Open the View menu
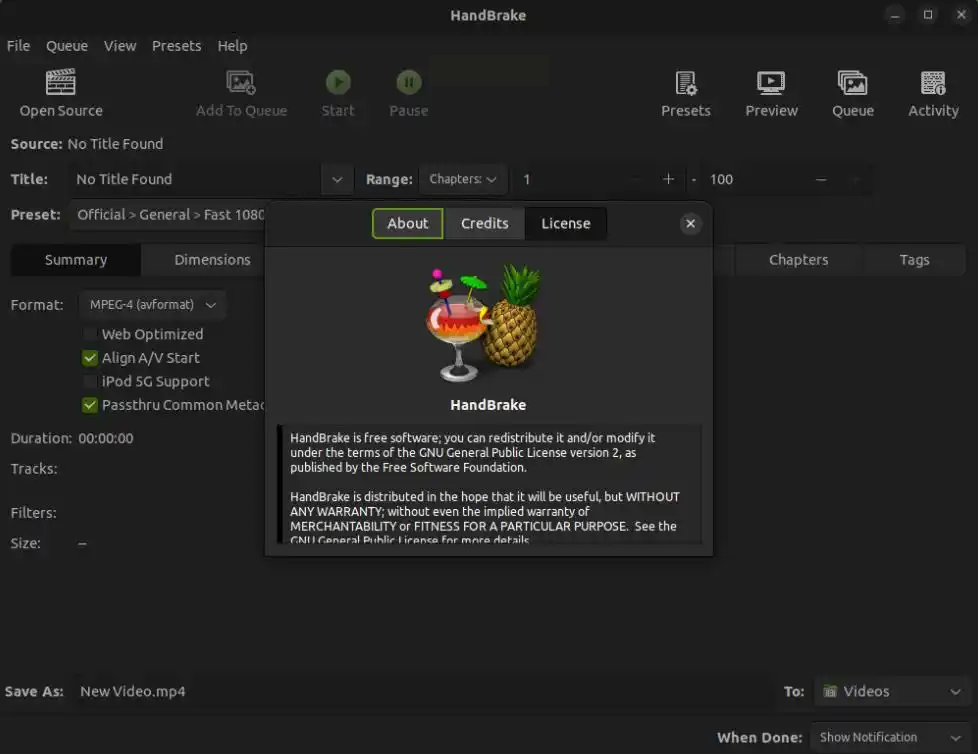 (x=120, y=46)
